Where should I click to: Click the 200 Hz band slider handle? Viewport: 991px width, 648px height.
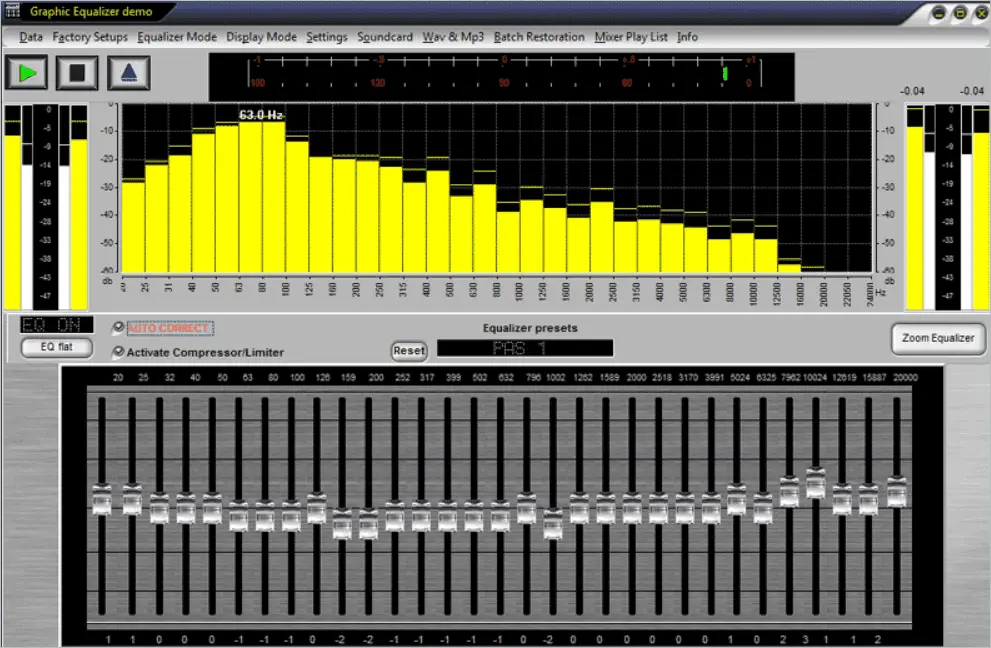(368, 525)
